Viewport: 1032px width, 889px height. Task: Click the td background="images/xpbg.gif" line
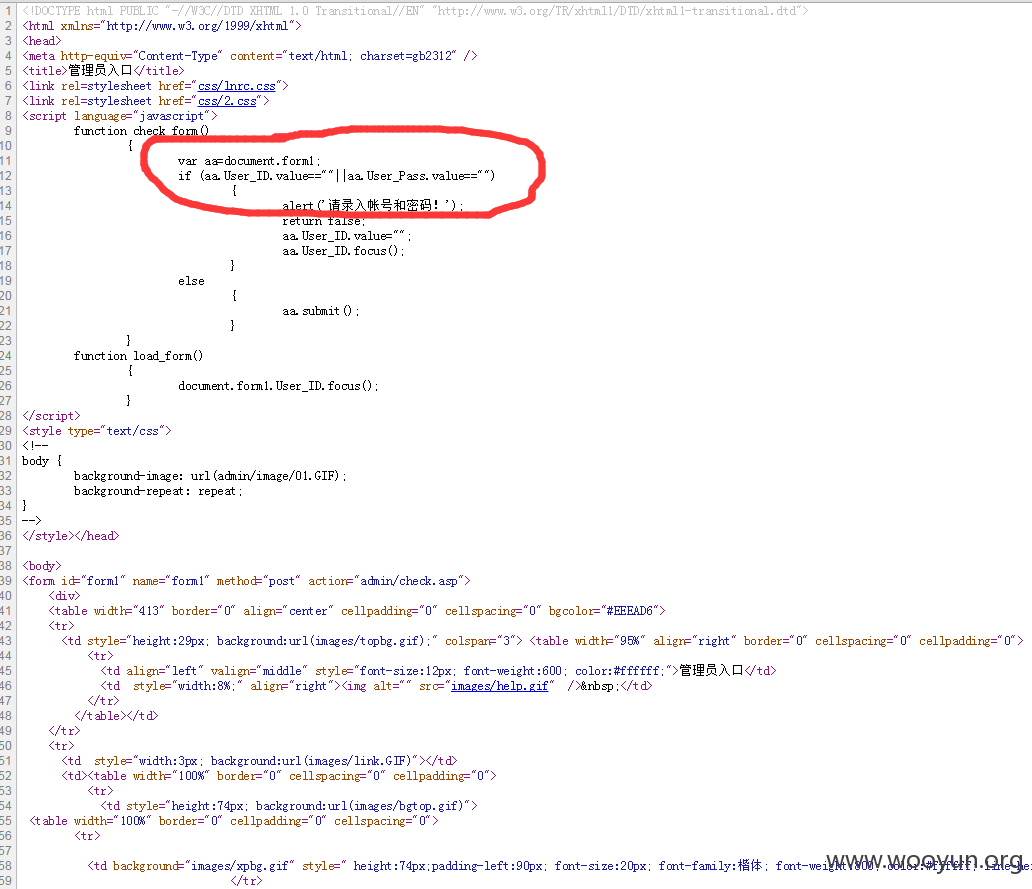[x=559, y=867]
